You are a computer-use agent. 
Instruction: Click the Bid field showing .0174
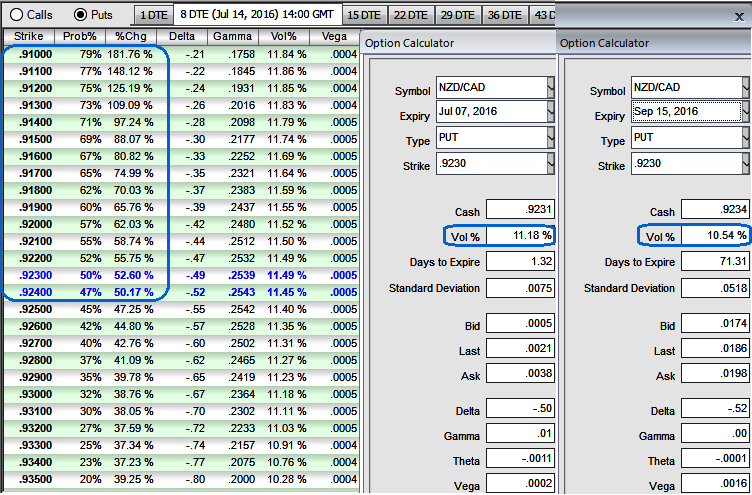(x=714, y=324)
